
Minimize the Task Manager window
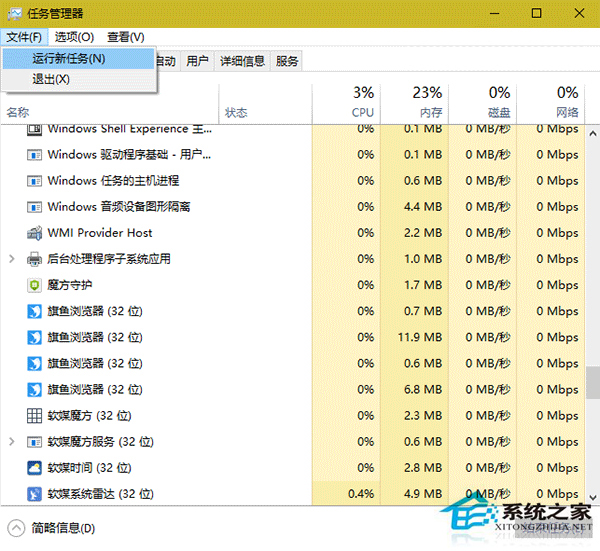(x=495, y=14)
